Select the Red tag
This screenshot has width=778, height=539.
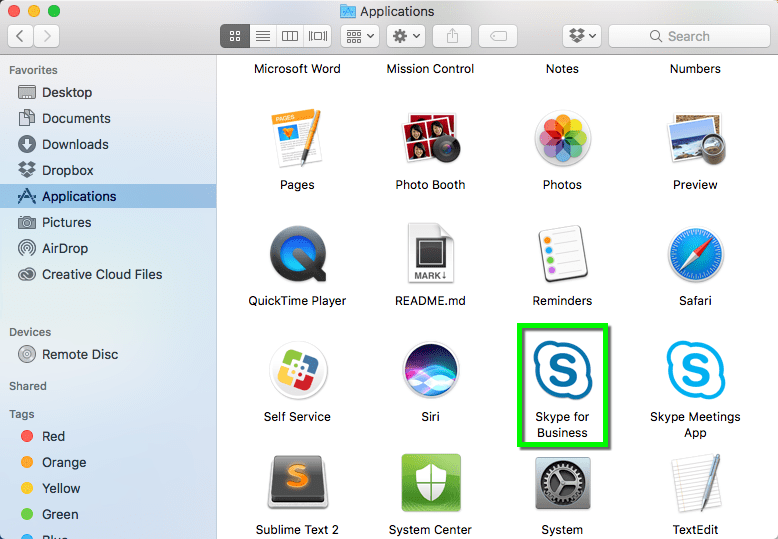click(108, 436)
